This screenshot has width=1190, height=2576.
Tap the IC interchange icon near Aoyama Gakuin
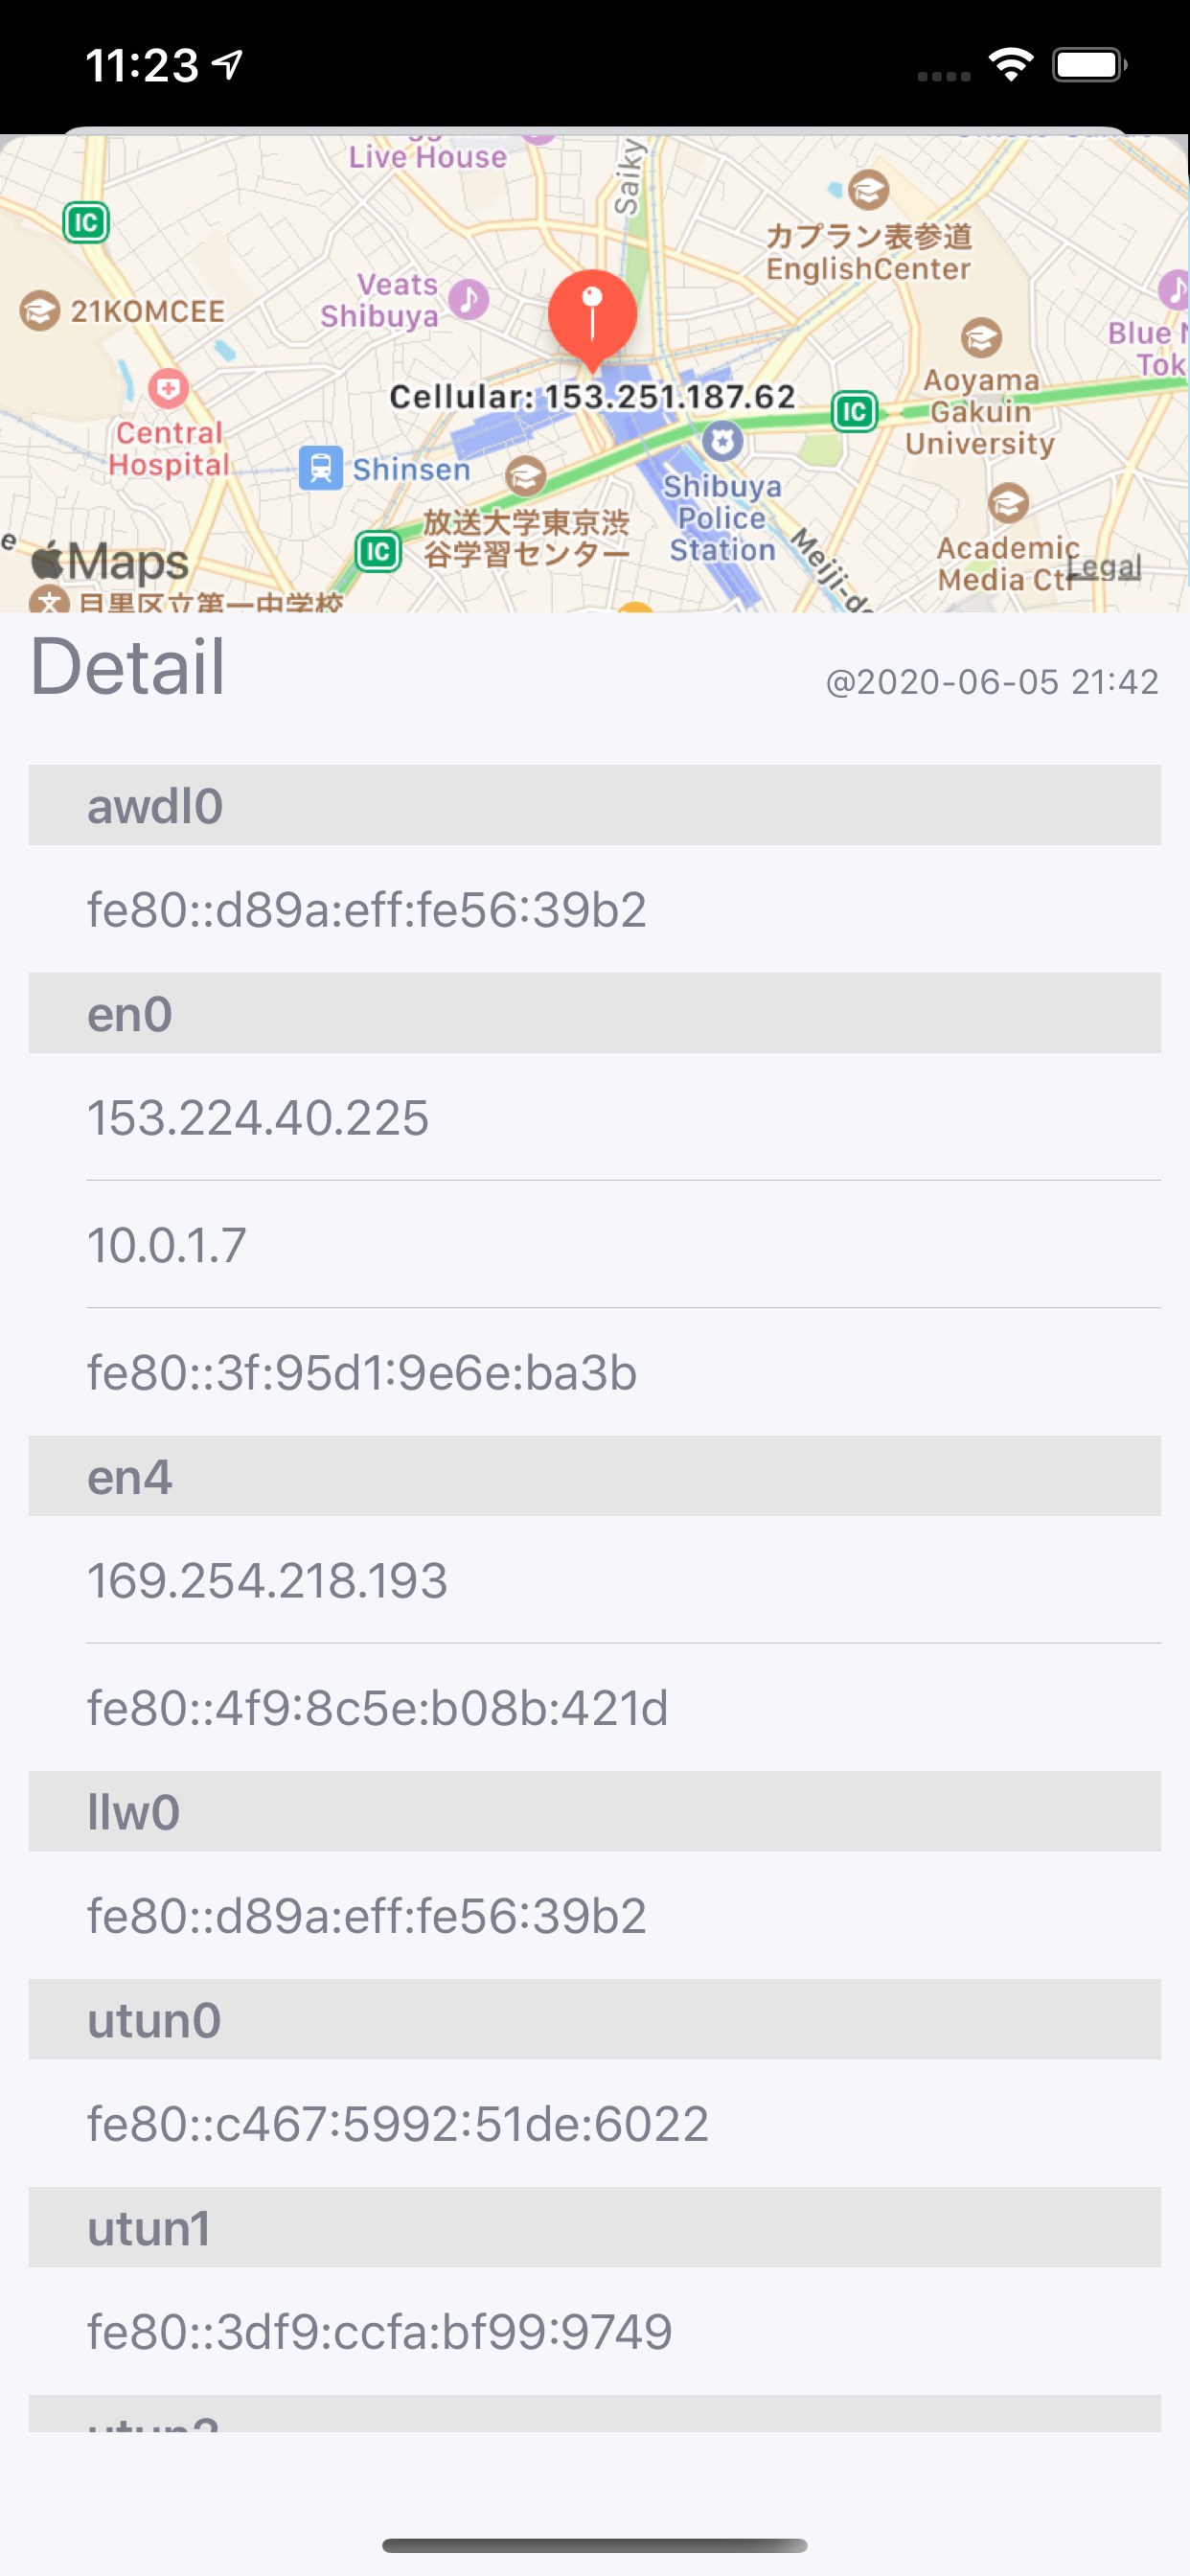pos(854,411)
